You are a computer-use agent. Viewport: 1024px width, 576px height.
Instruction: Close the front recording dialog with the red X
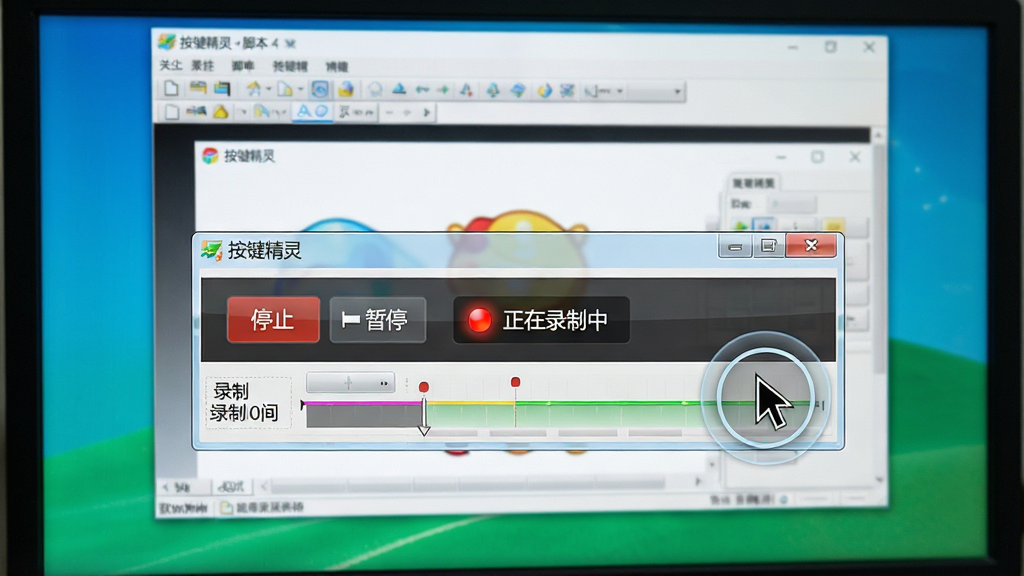(811, 246)
